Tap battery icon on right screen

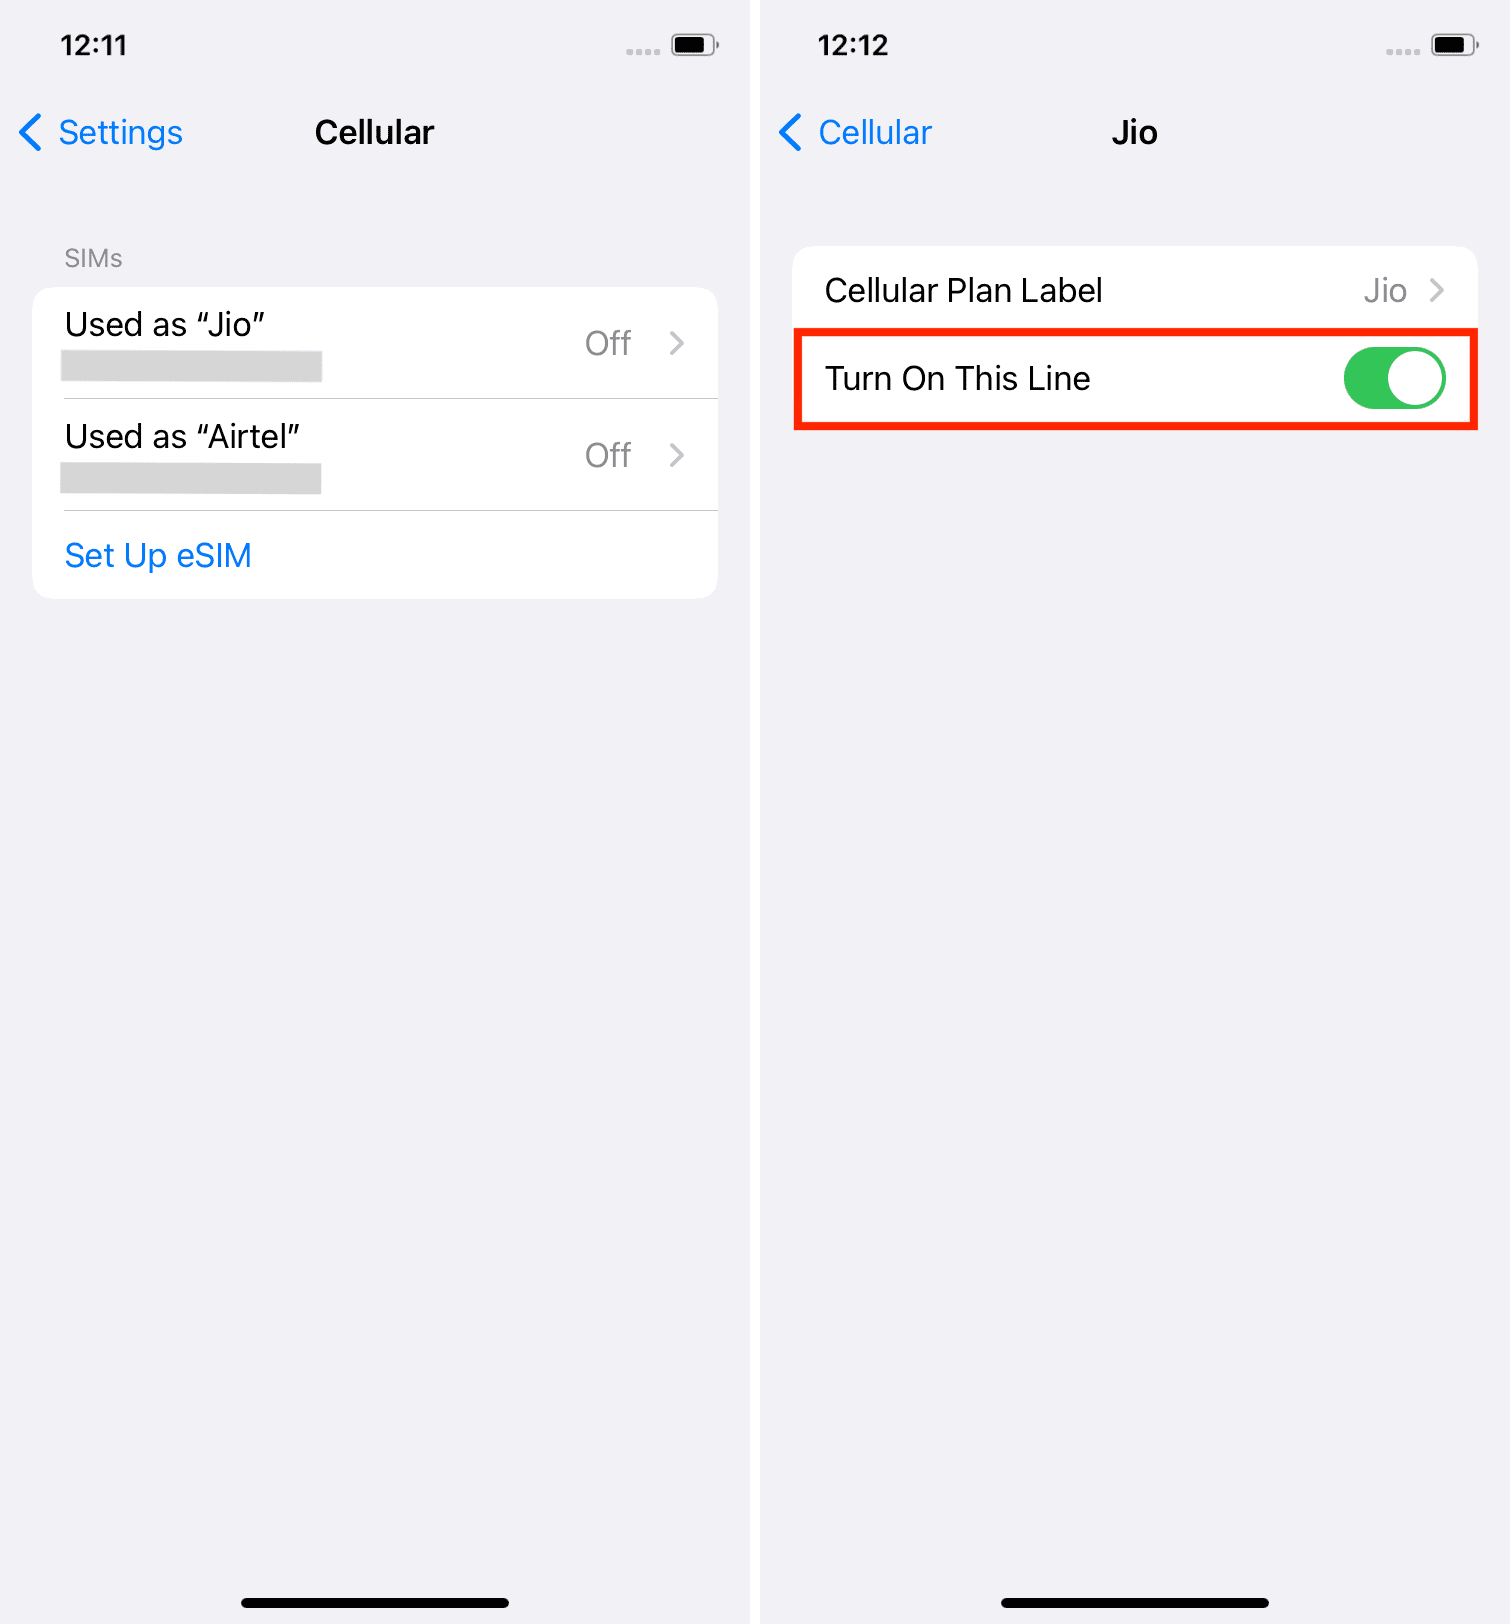pyautogui.click(x=1455, y=45)
